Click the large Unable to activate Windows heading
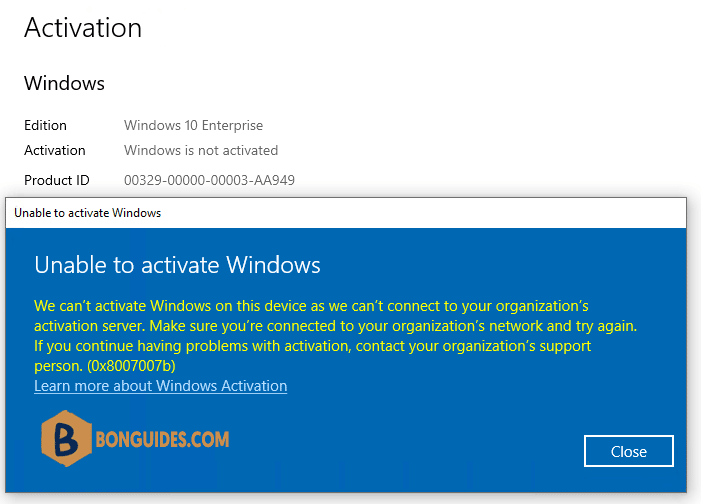Viewport: 701px width, 504px height. point(177,265)
